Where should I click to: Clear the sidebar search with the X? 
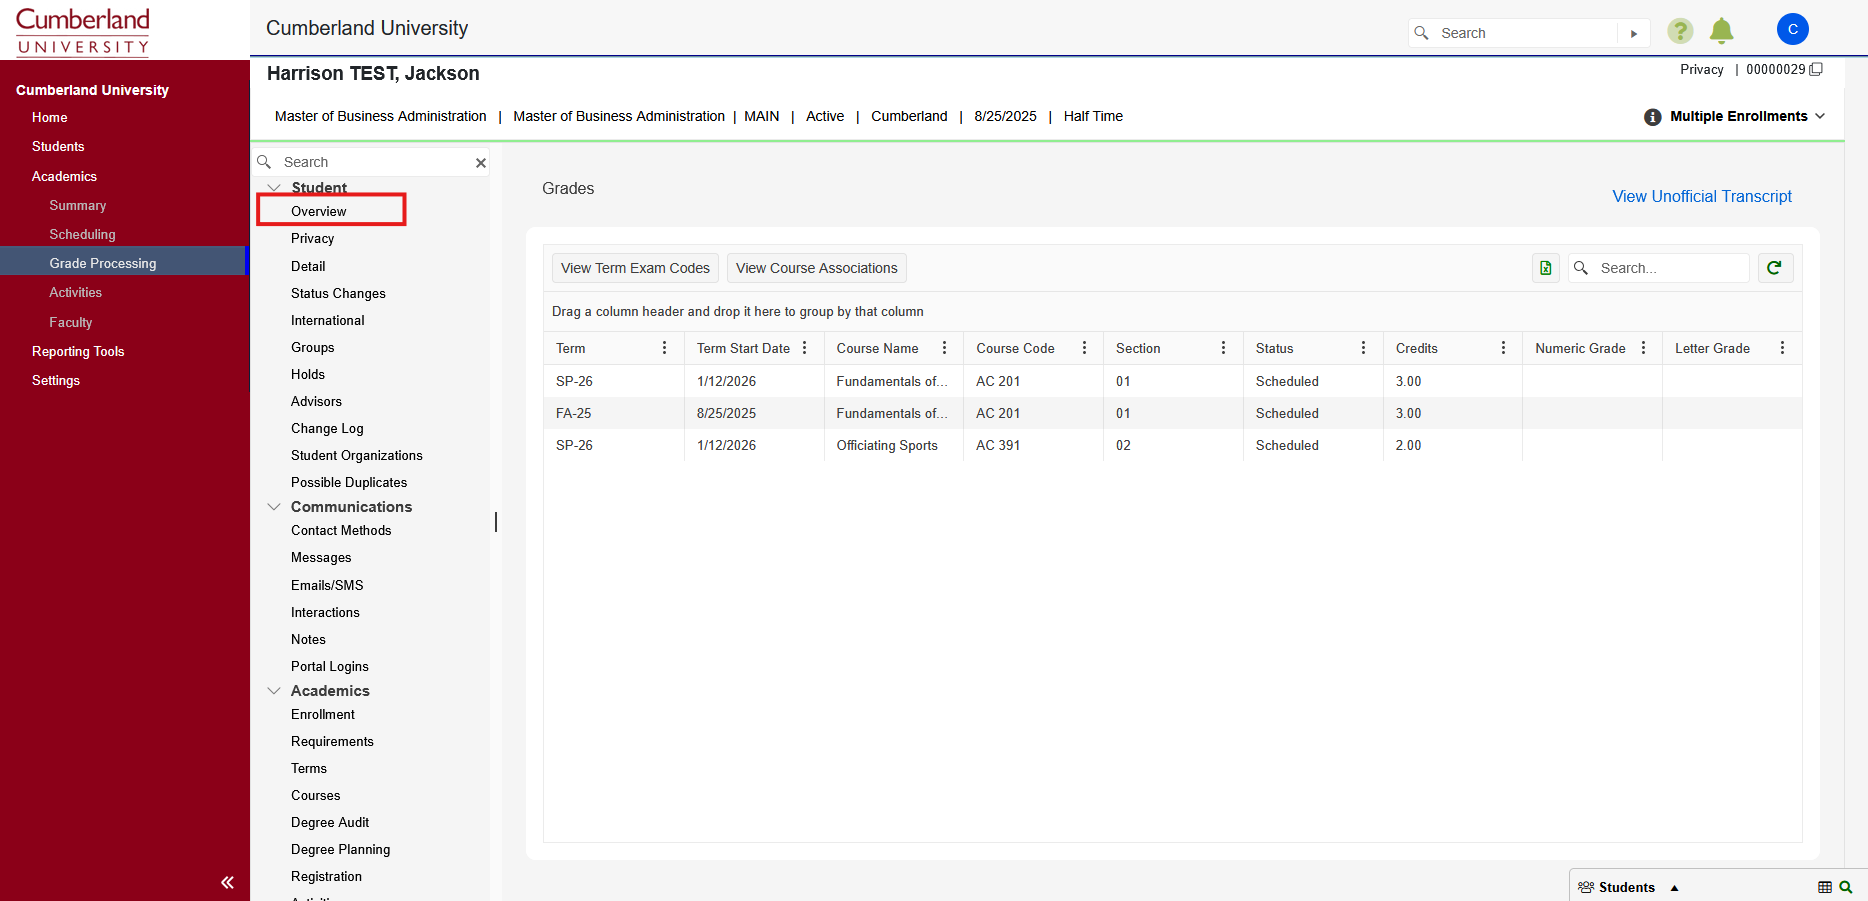click(x=481, y=162)
